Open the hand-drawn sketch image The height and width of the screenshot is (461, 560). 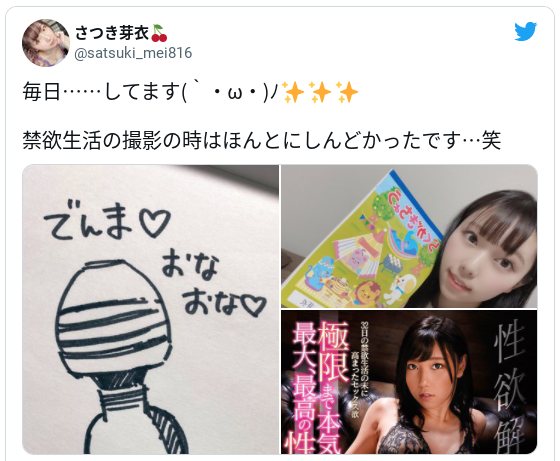pyautogui.click(x=151, y=309)
